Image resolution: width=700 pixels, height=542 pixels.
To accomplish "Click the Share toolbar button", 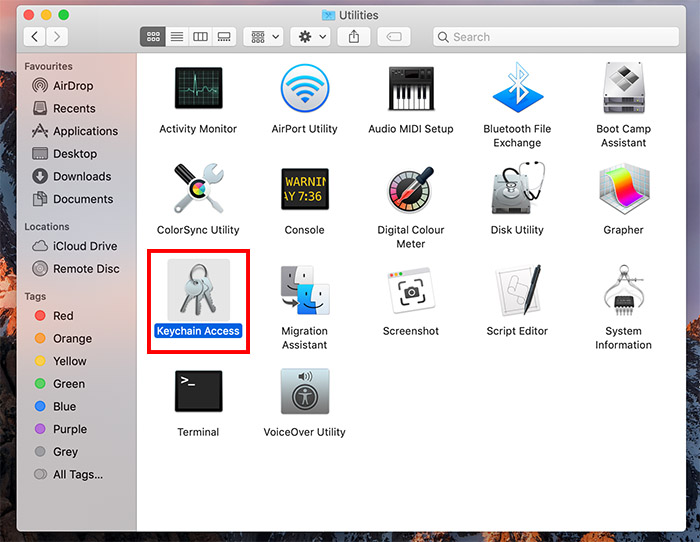I will point(354,37).
